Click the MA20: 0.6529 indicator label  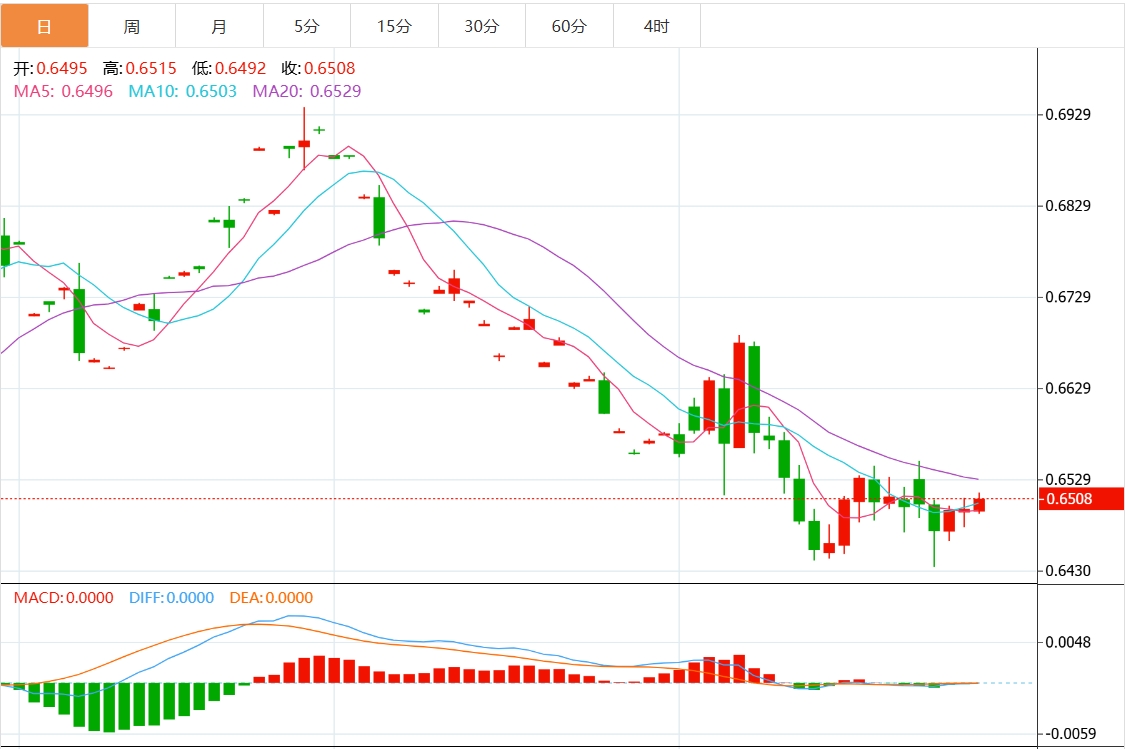(x=307, y=91)
